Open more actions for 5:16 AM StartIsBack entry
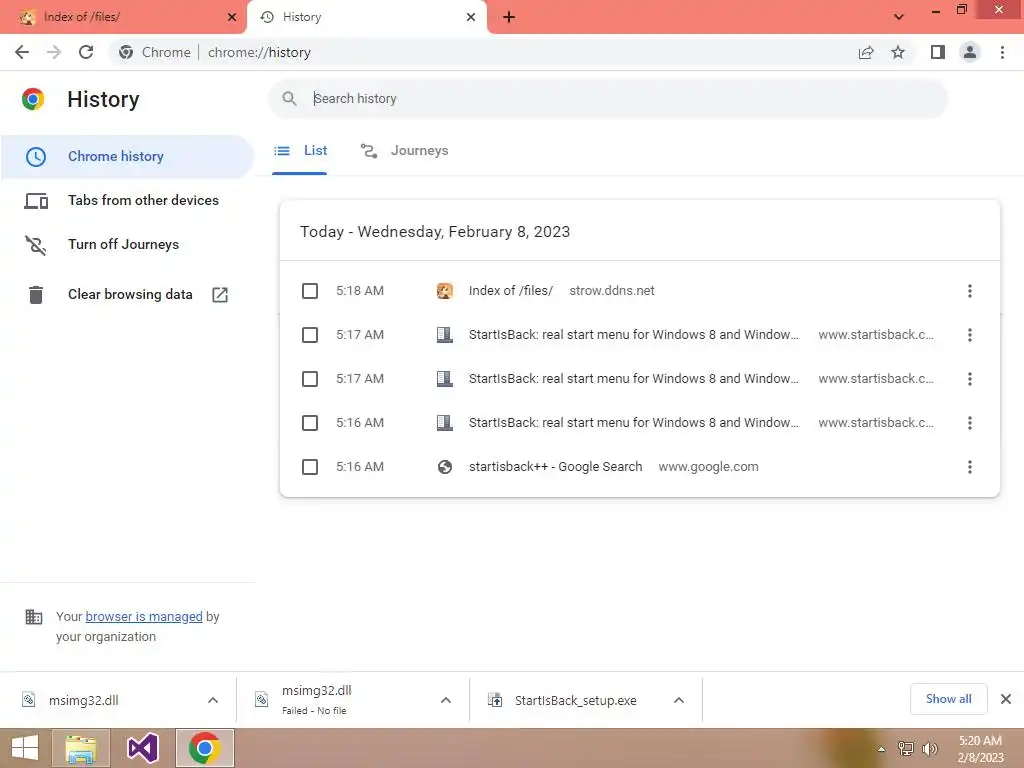Image resolution: width=1024 pixels, height=768 pixels. click(970, 423)
